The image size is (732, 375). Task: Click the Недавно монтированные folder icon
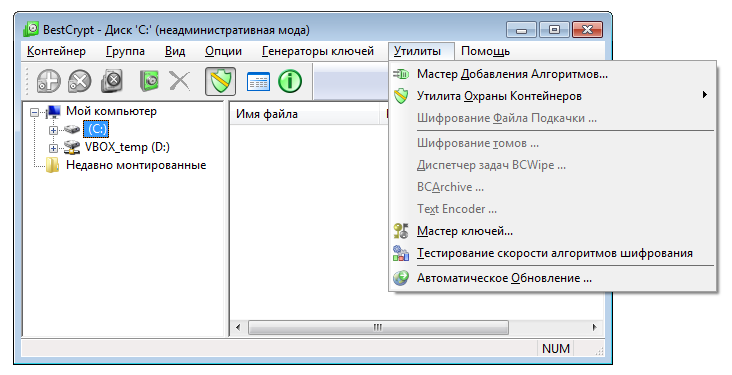(53, 165)
